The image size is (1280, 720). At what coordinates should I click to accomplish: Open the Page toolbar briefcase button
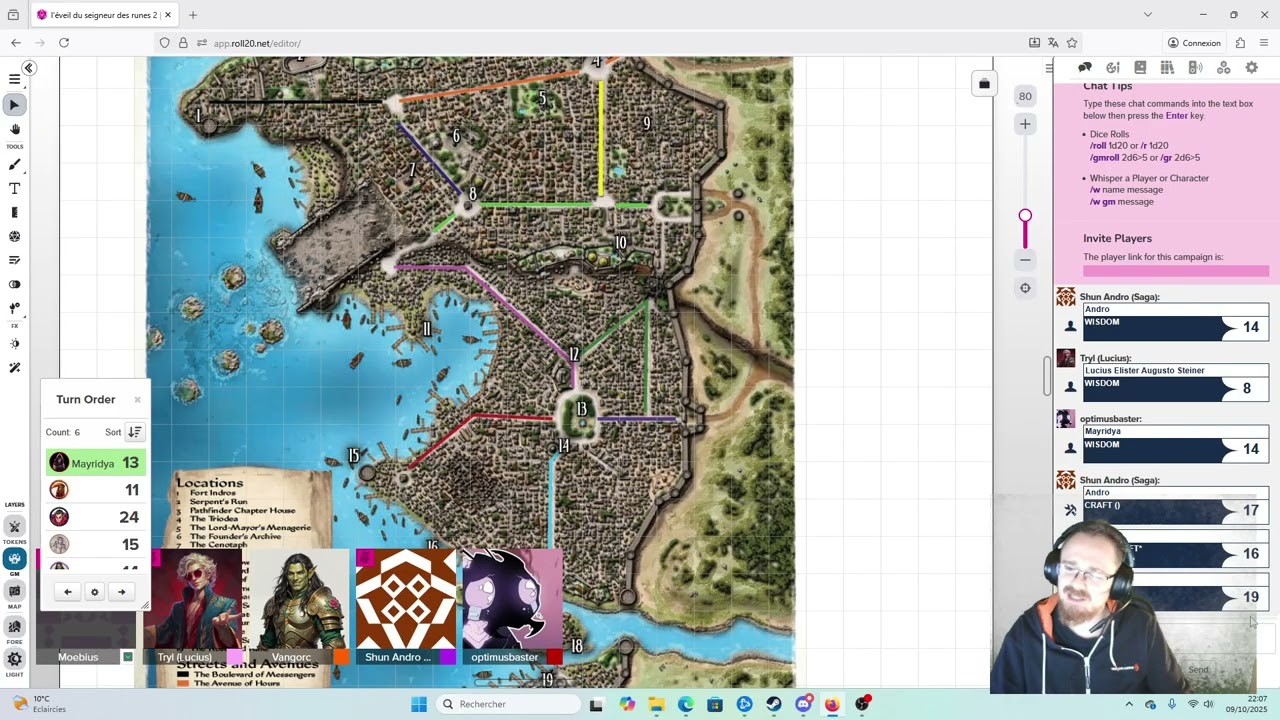(x=984, y=84)
